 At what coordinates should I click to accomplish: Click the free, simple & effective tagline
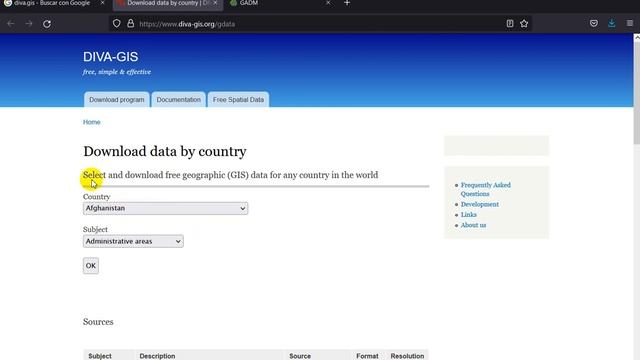click(117, 72)
